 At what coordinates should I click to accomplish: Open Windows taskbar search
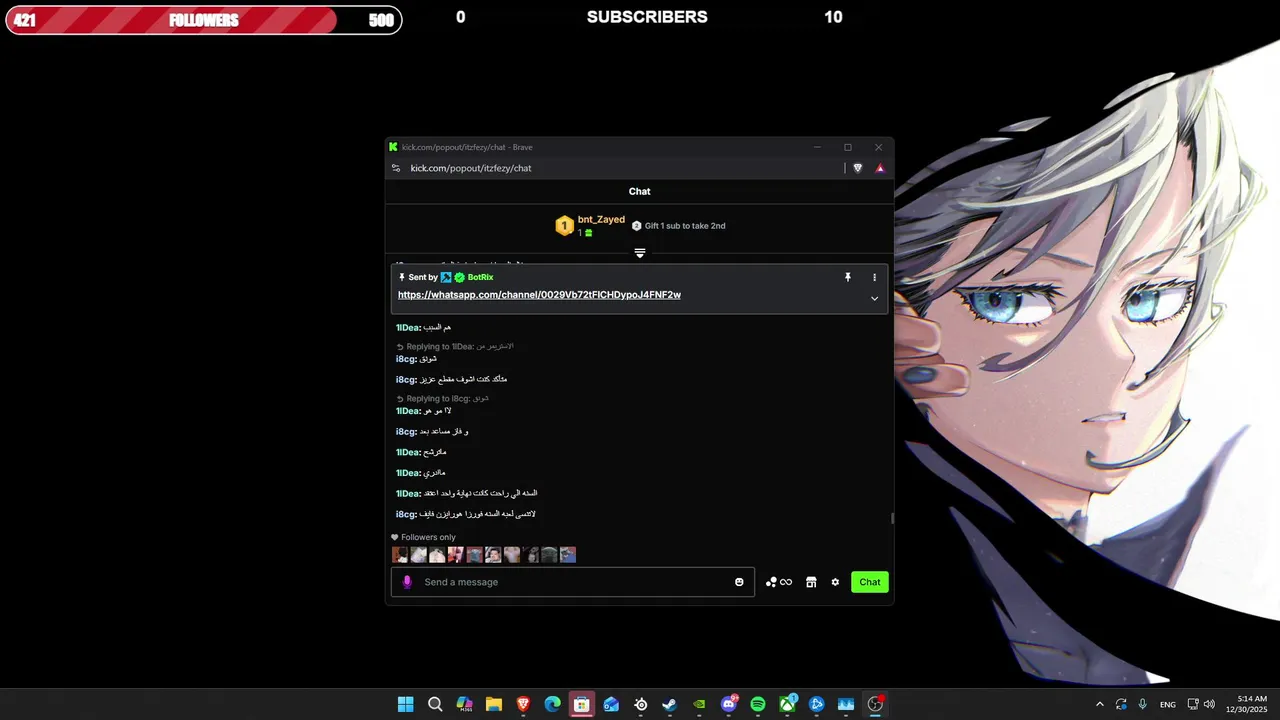click(435, 704)
